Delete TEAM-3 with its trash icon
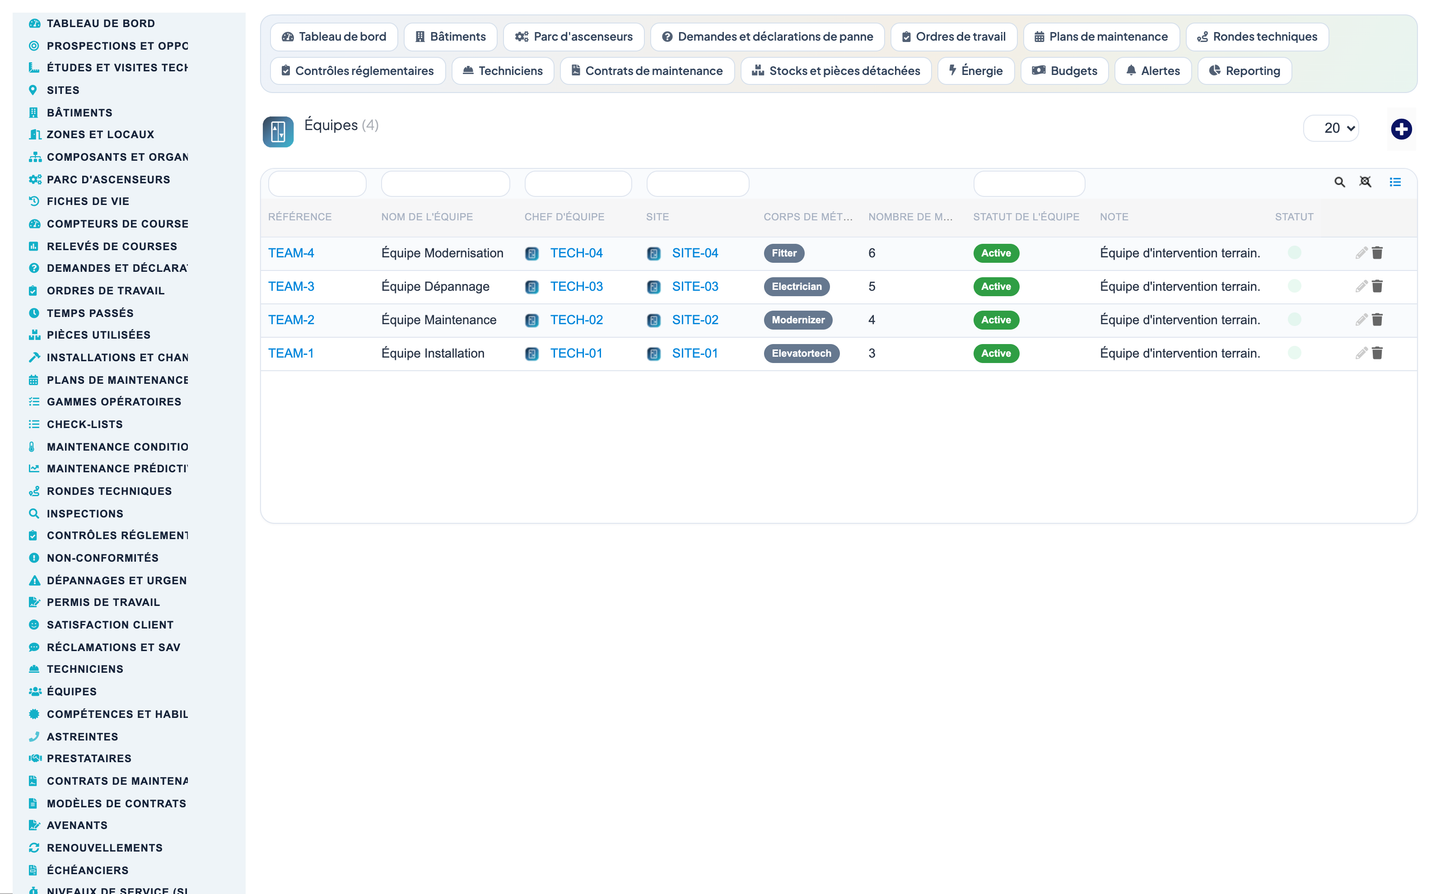Screen dimensions: 1445x894 pyautogui.click(x=1377, y=286)
